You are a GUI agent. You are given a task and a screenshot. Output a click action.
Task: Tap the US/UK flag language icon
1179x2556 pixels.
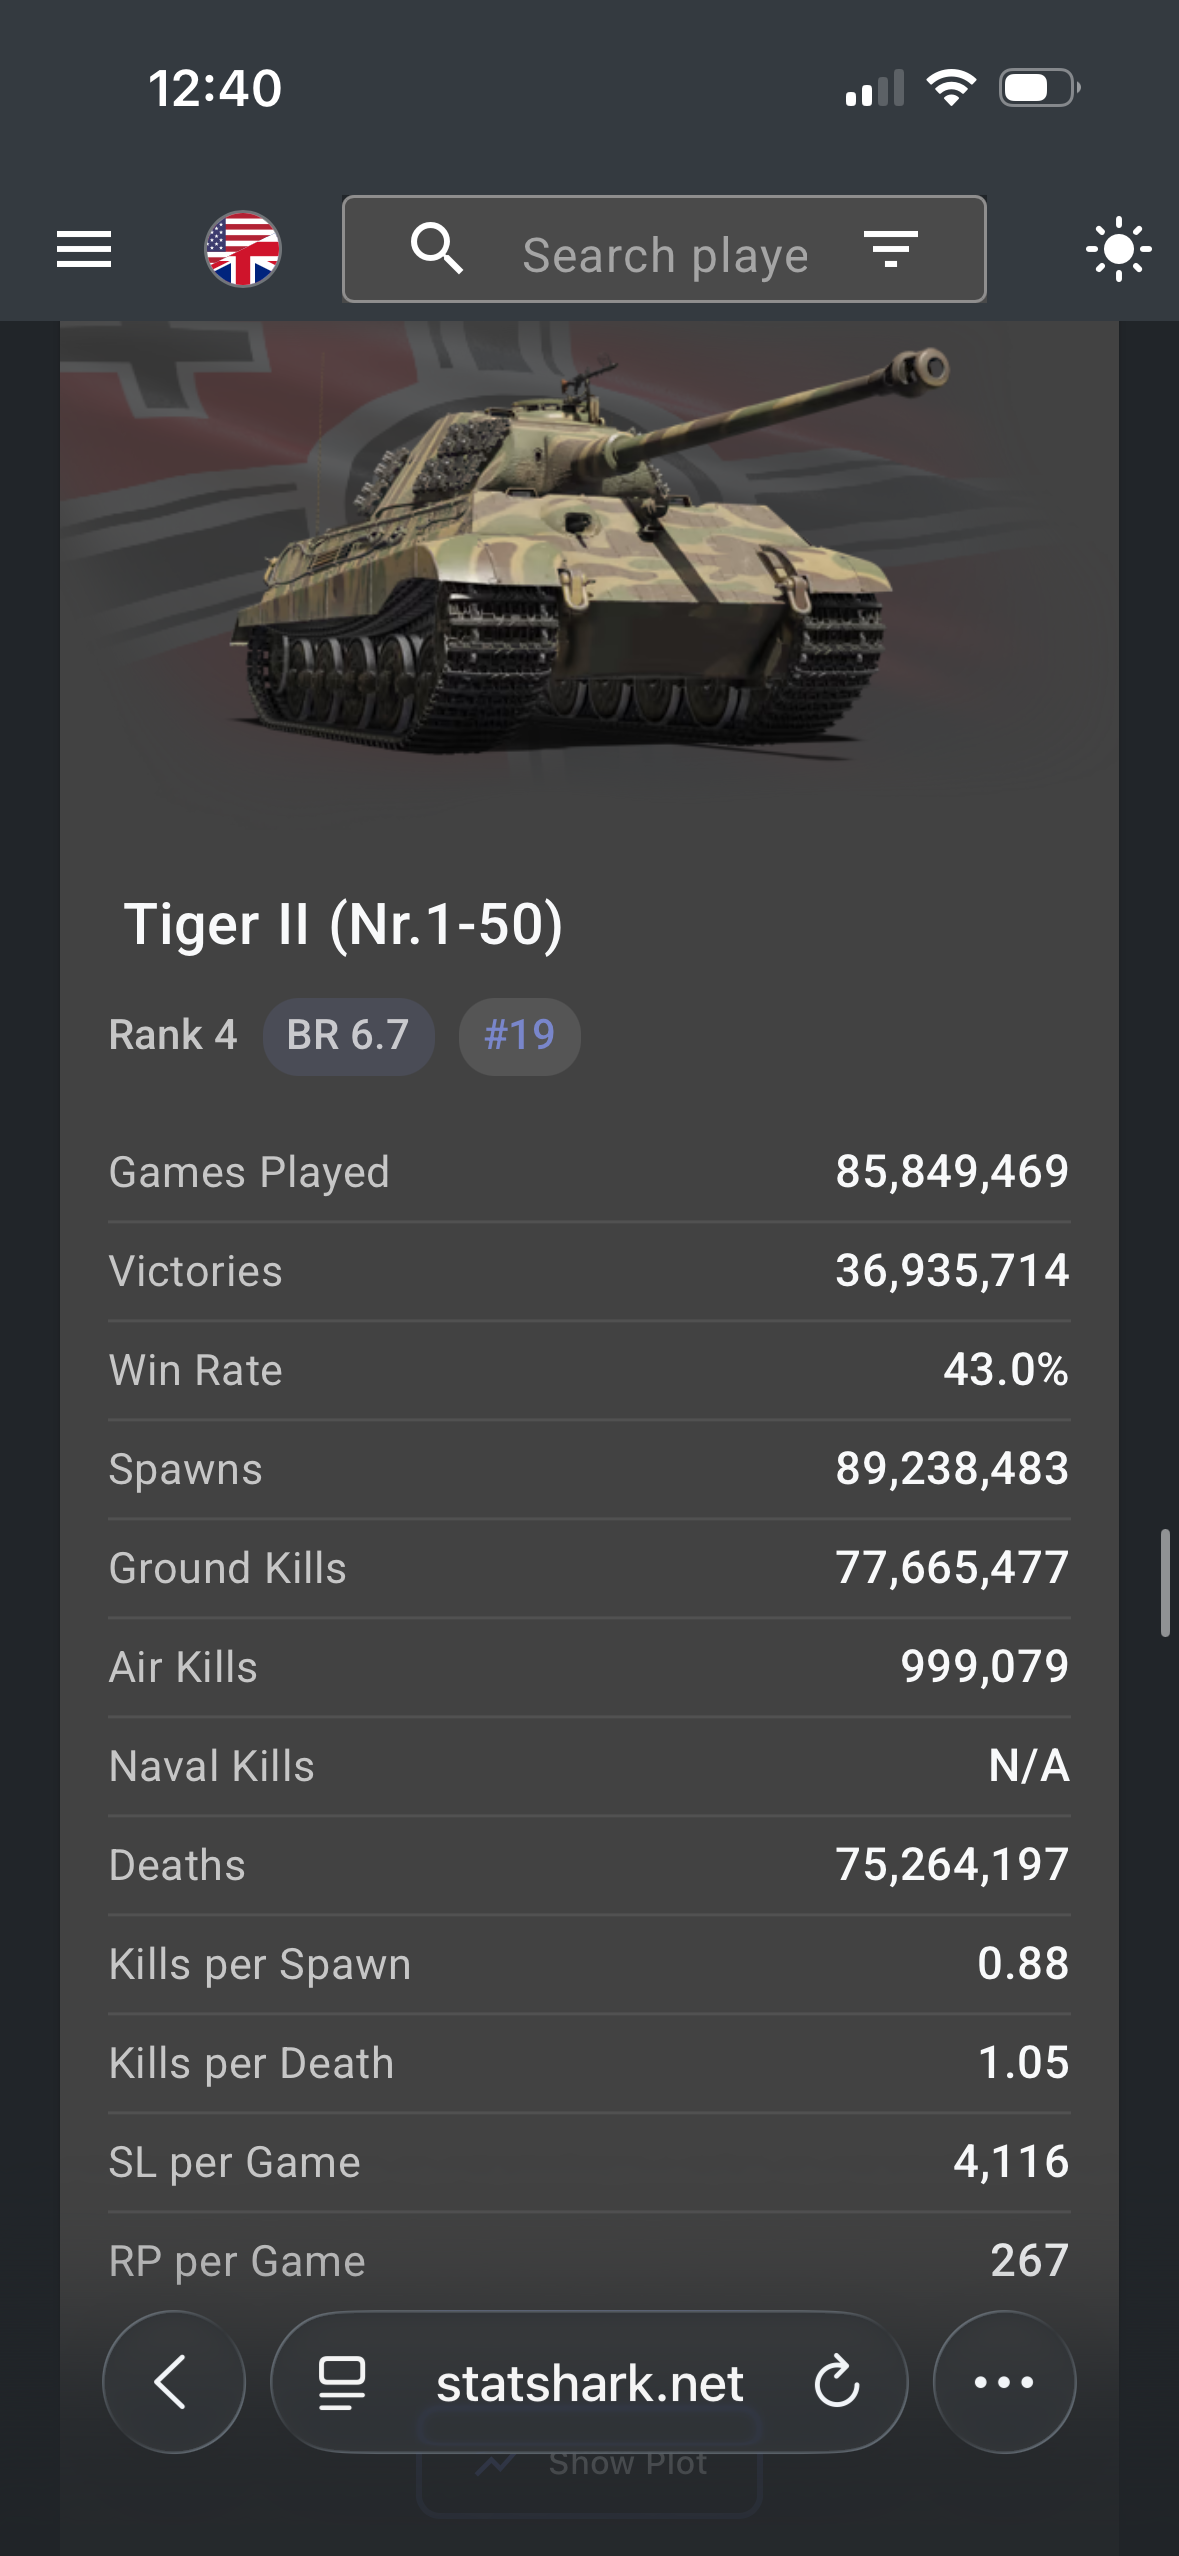pyautogui.click(x=243, y=249)
